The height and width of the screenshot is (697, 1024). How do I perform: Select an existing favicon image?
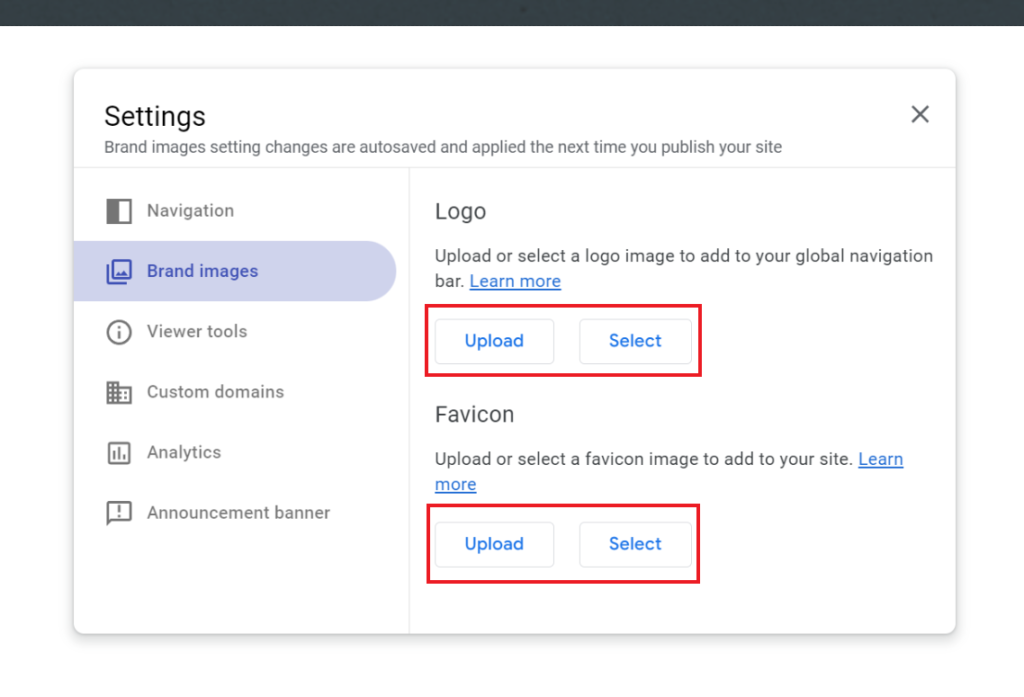(x=635, y=544)
